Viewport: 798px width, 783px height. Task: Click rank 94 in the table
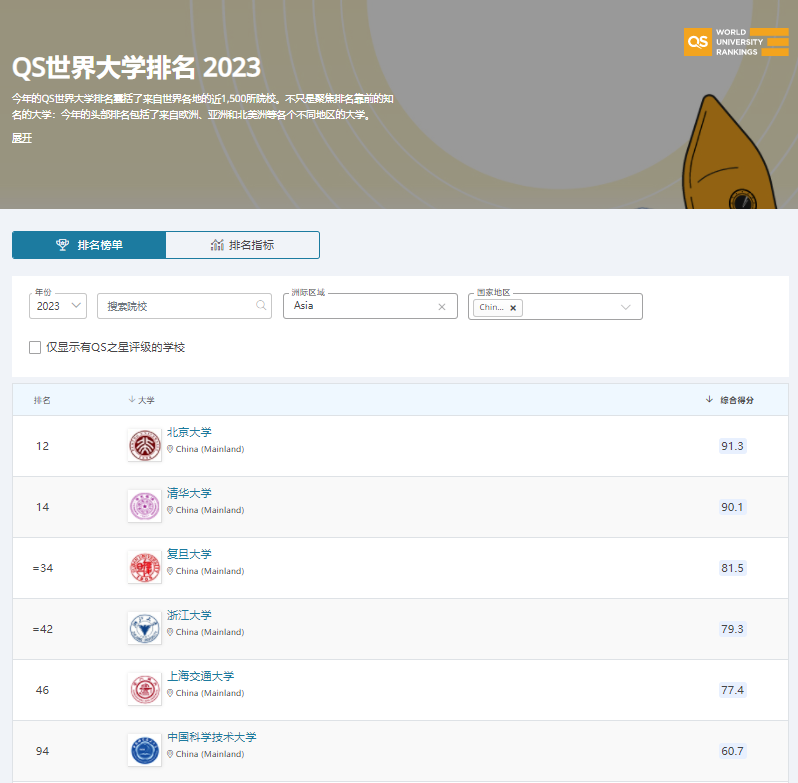coord(42,751)
